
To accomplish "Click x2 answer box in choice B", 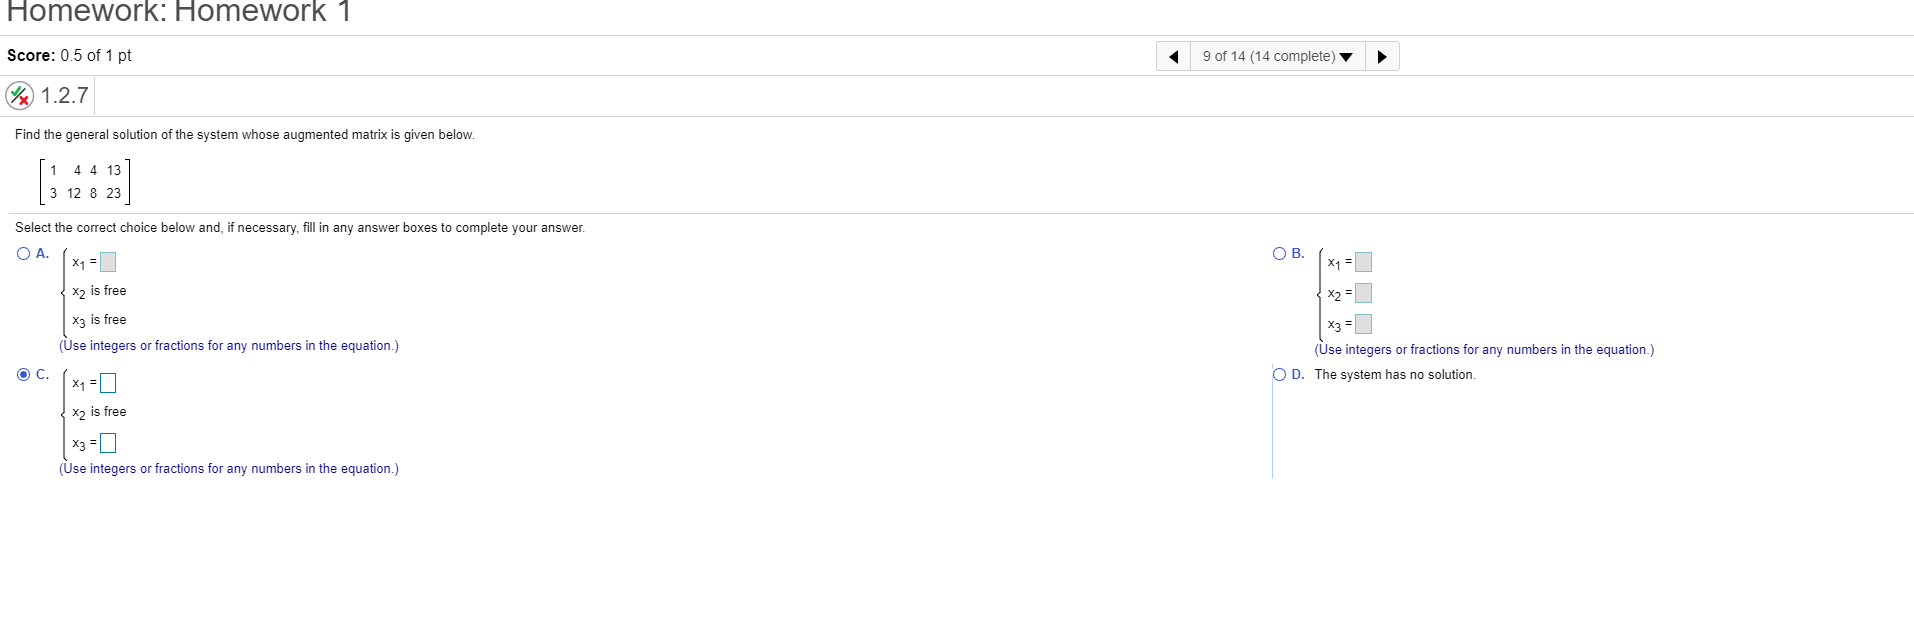I will coord(1363,293).
